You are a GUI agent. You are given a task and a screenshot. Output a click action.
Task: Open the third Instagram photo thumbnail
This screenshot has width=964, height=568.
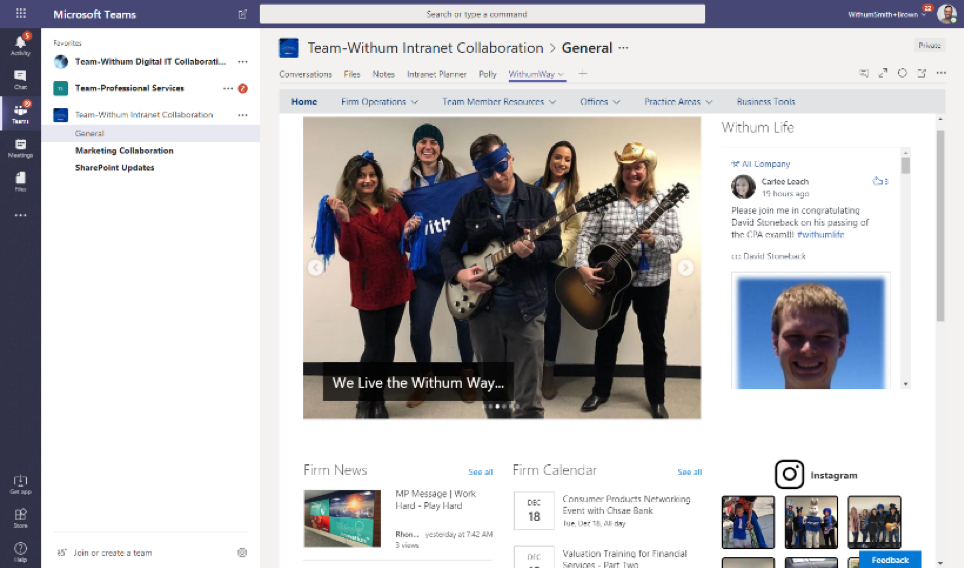[874, 522]
